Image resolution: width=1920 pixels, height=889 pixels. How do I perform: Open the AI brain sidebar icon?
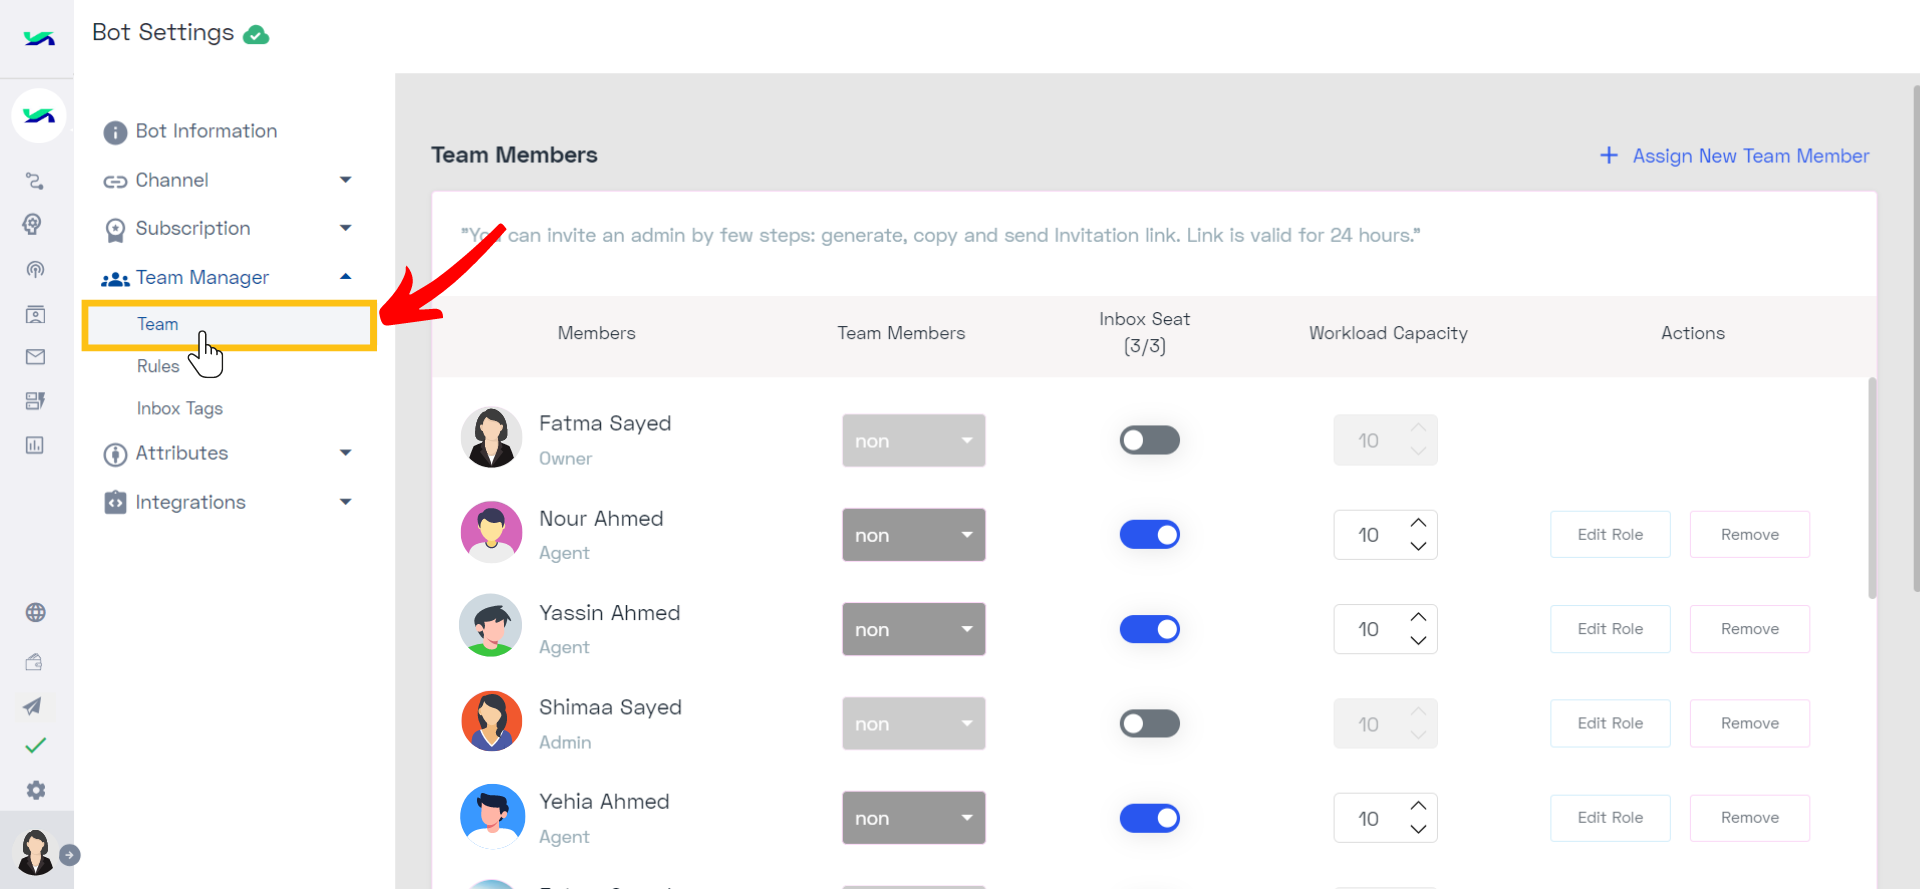point(33,224)
